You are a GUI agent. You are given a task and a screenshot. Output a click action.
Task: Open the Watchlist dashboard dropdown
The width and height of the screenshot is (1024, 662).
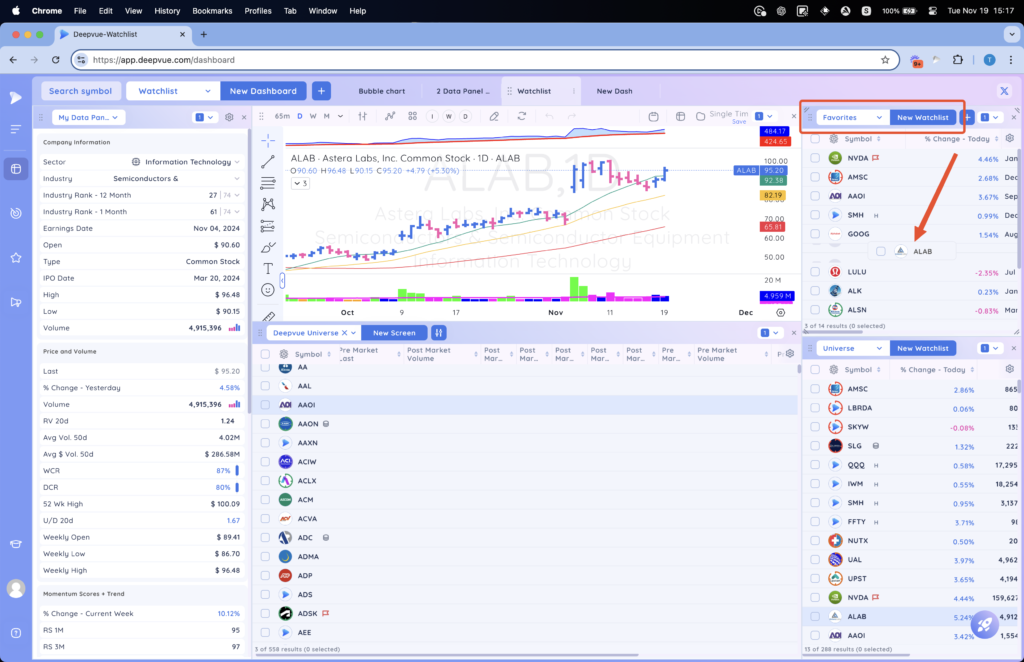(x=173, y=91)
